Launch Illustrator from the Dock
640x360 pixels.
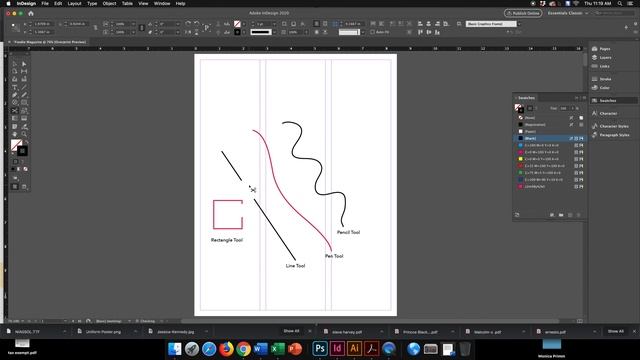354,349
